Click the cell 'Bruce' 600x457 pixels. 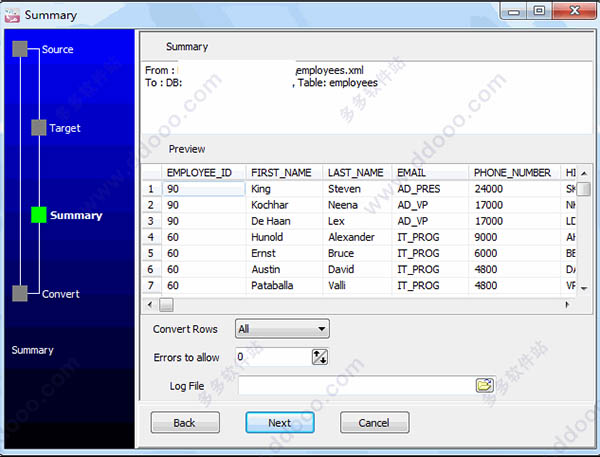point(357,253)
